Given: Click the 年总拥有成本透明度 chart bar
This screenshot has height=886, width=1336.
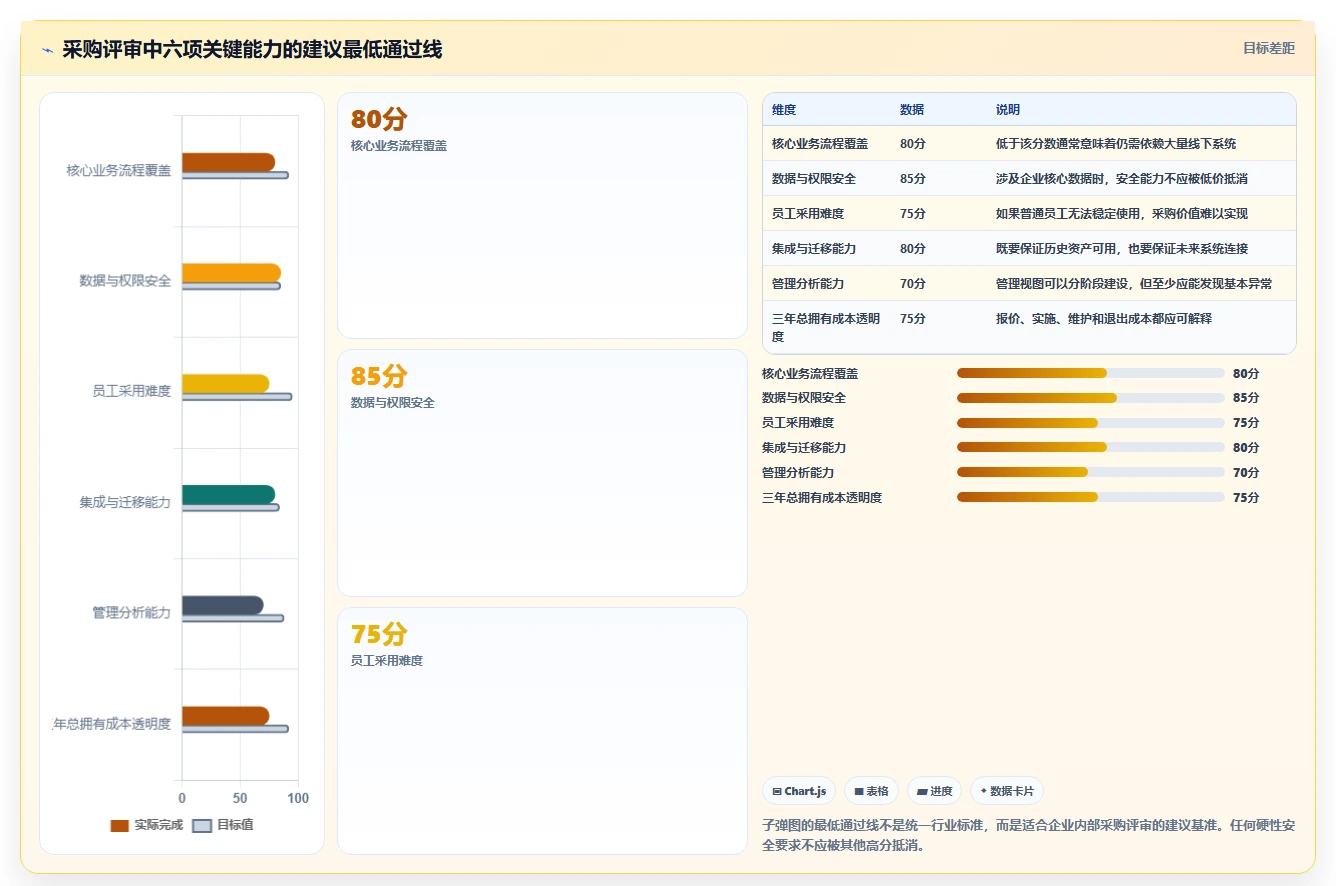Looking at the screenshot, I should pyautogui.click(x=225, y=715).
